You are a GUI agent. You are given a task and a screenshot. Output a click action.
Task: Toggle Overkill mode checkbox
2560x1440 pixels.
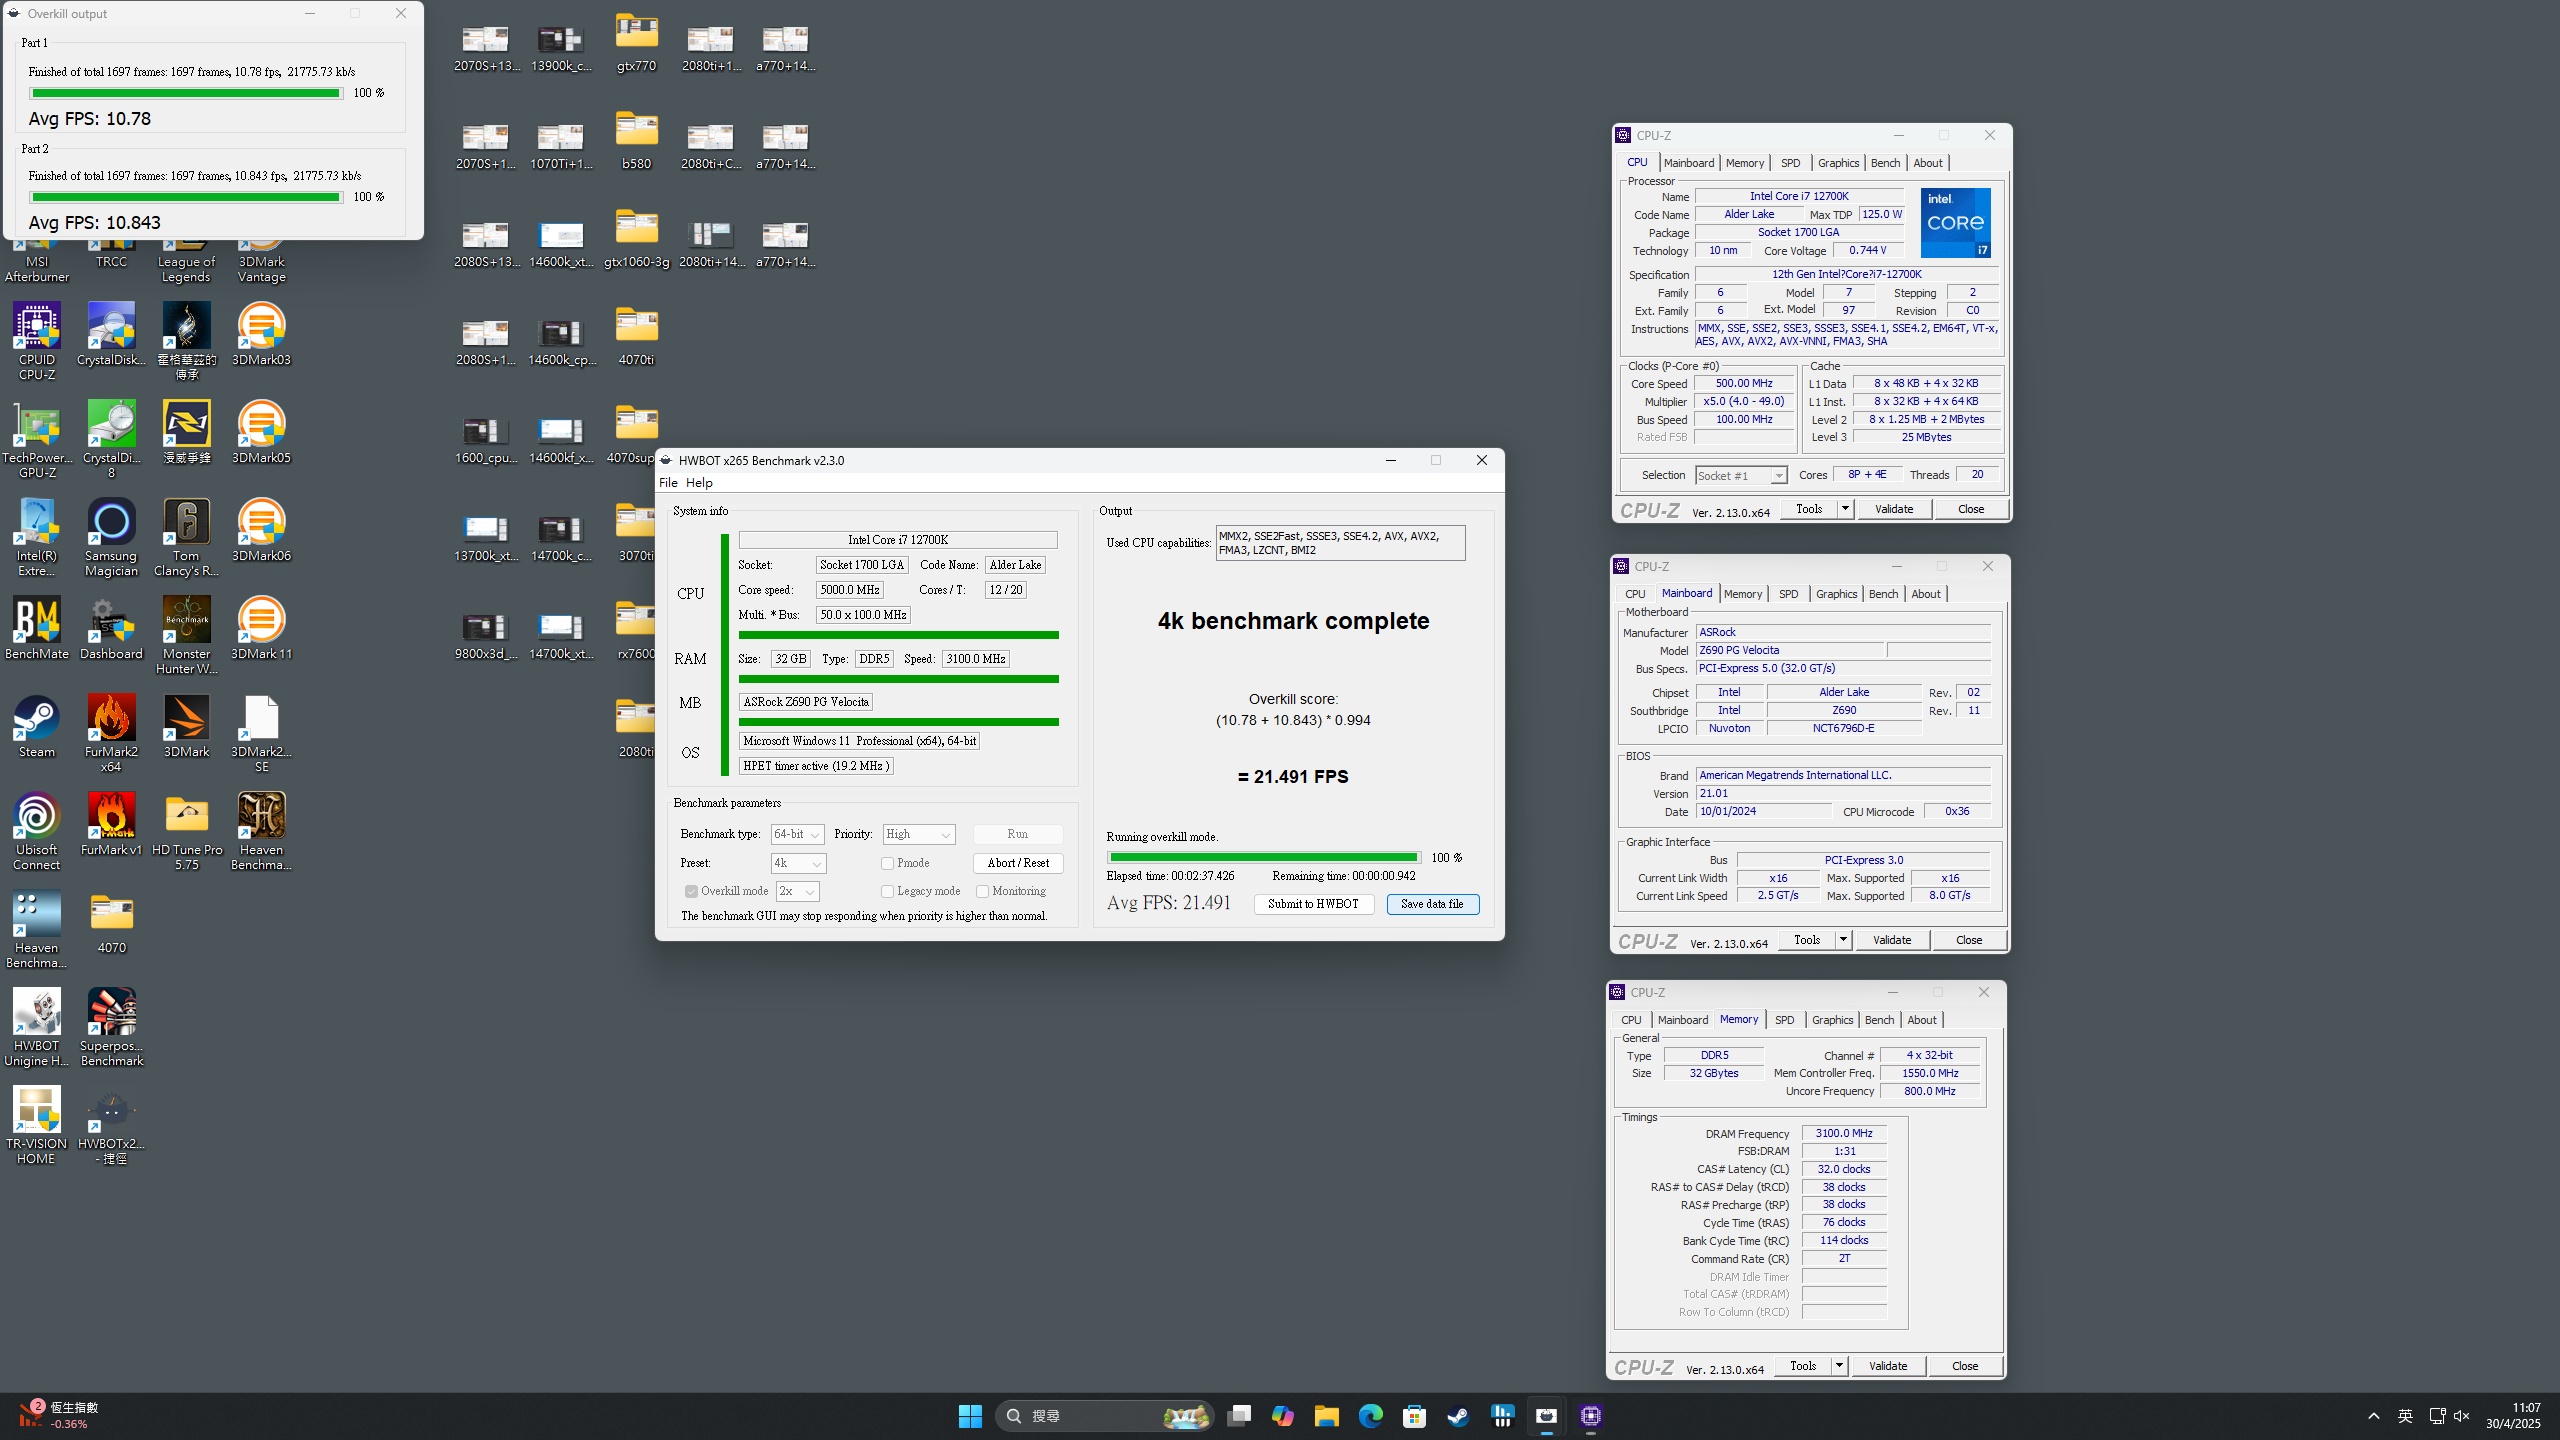(x=690, y=891)
